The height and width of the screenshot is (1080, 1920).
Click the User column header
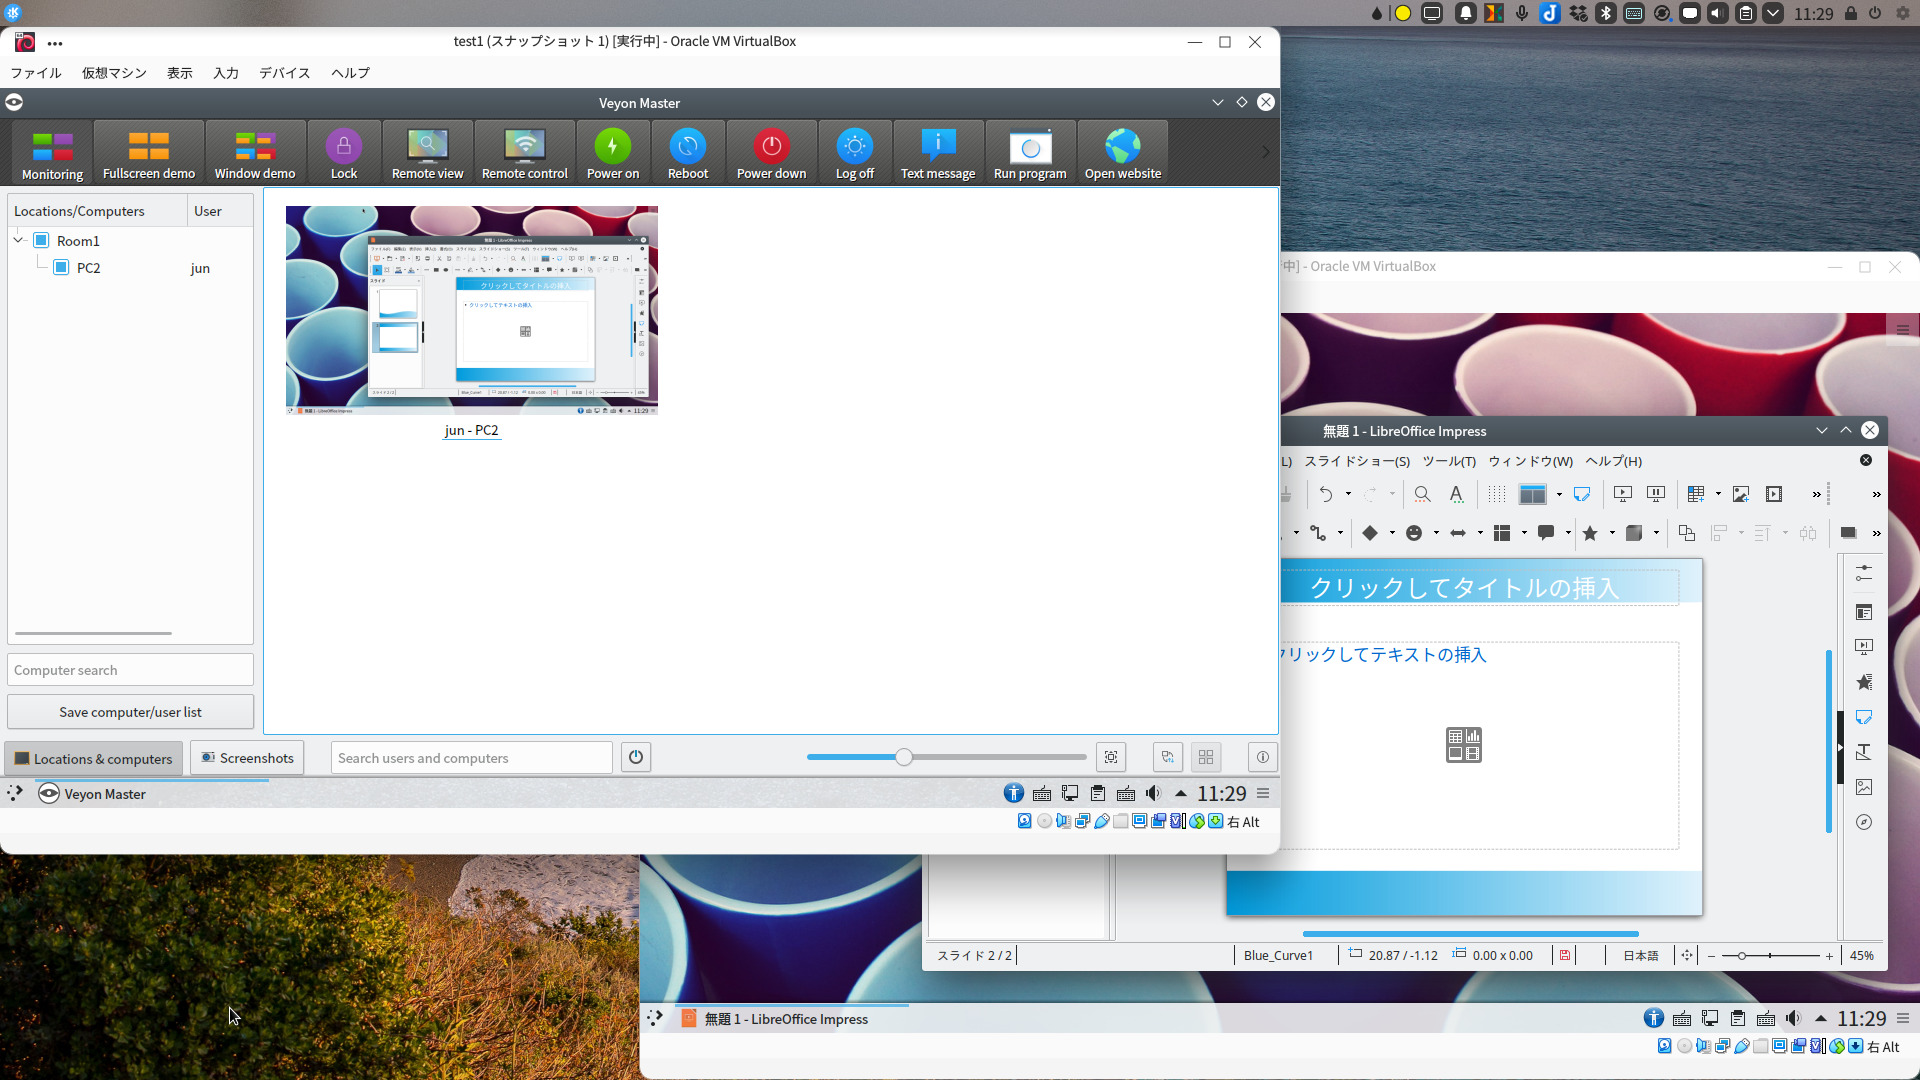(x=219, y=211)
